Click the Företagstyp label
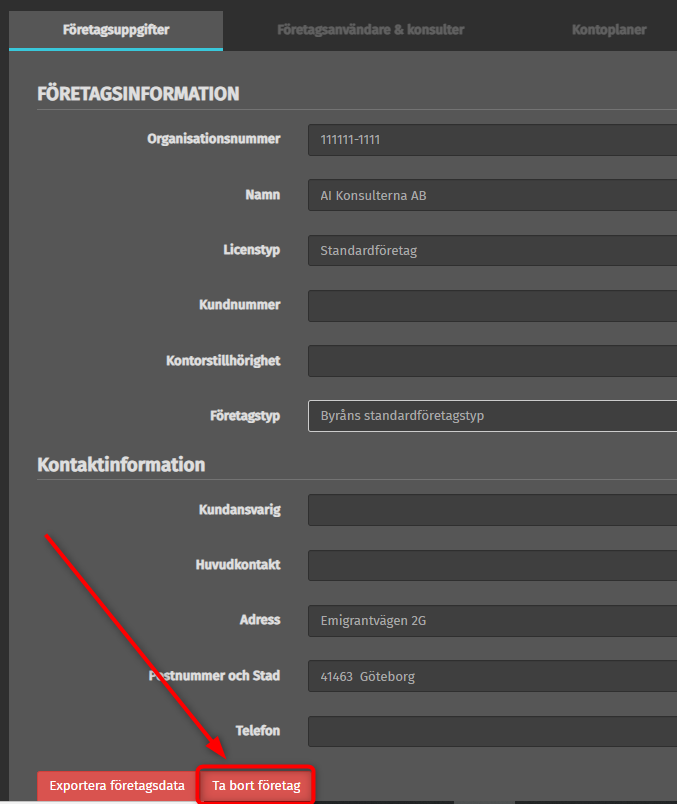The height and width of the screenshot is (804, 677). [x=245, y=415]
